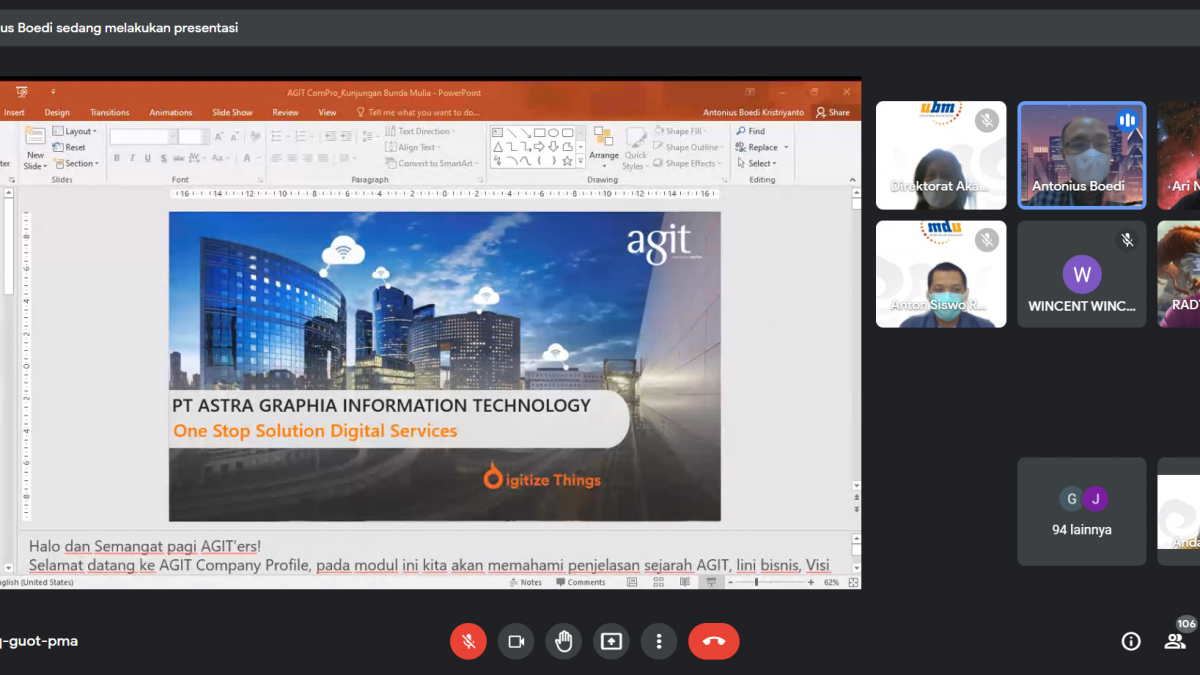Screen dimensions: 1200x675
Task: Open the meeting details info icon
Action: (x=1131, y=642)
